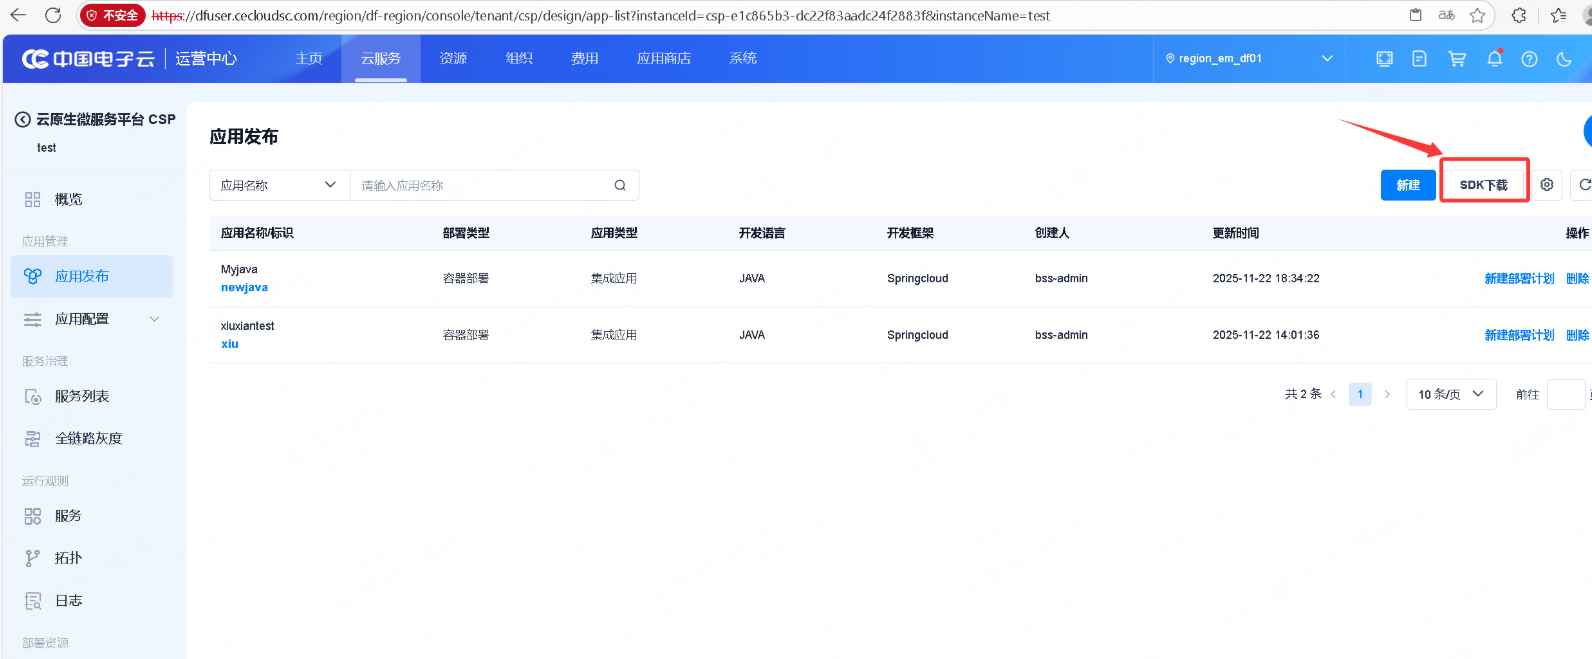Expand the 应用名称 filter dropdown
The image size is (1592, 659).
[279, 185]
